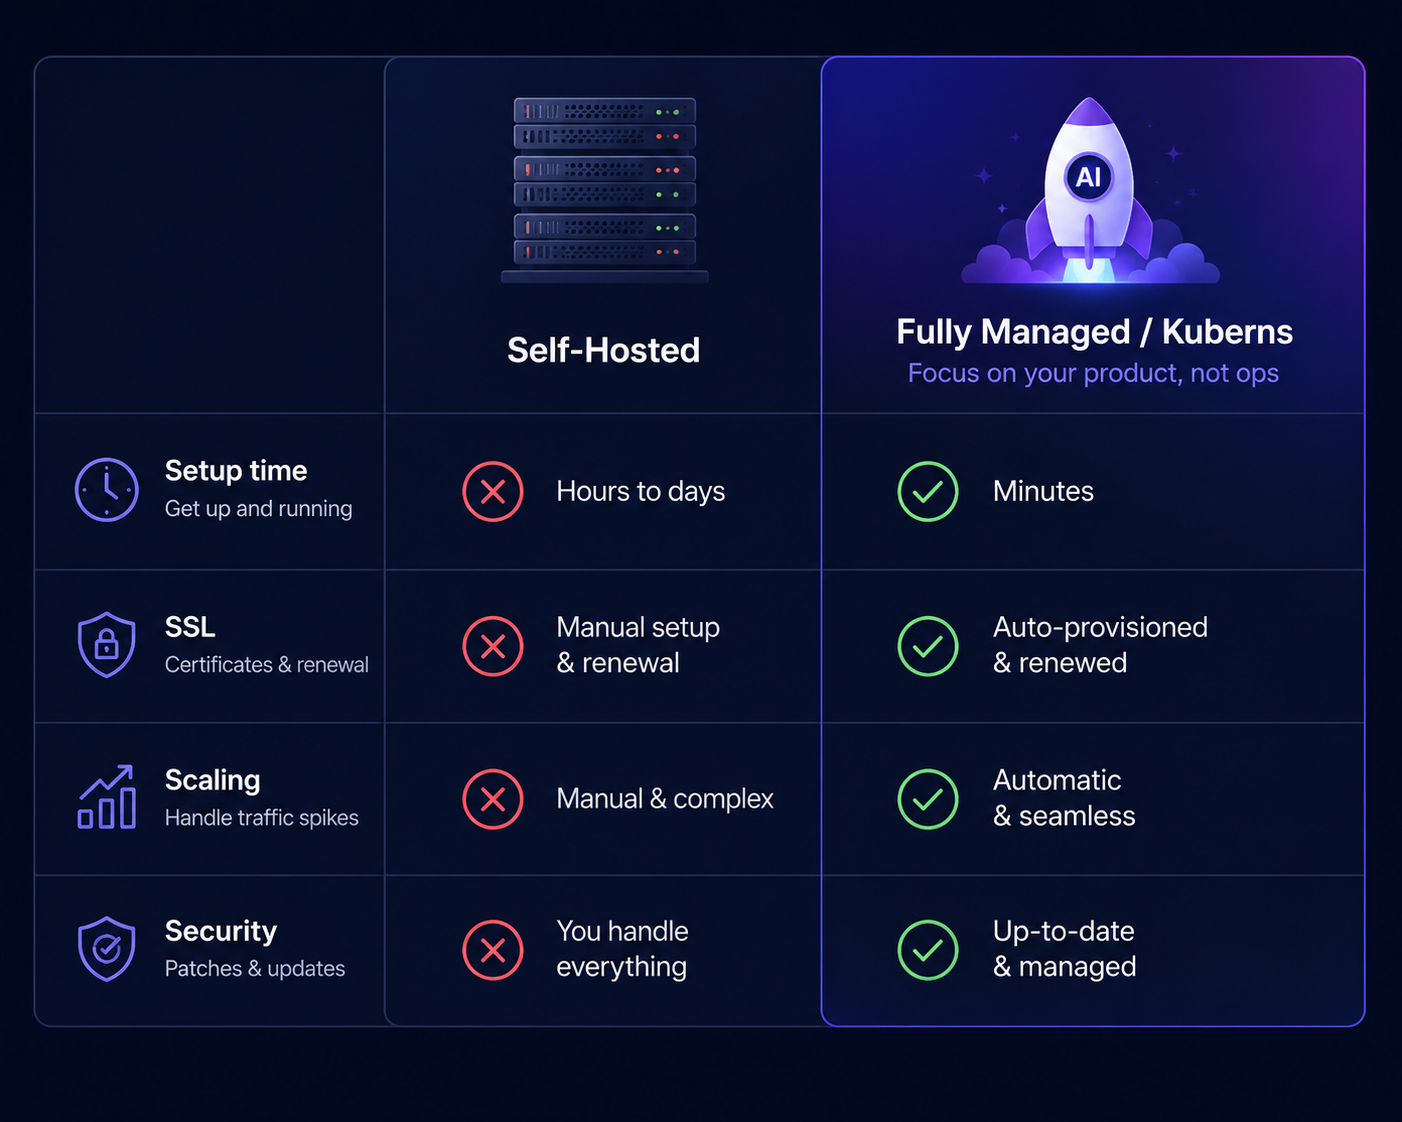Click the padlock shield icon beside SSL
This screenshot has width=1402, height=1122.
tap(107, 645)
